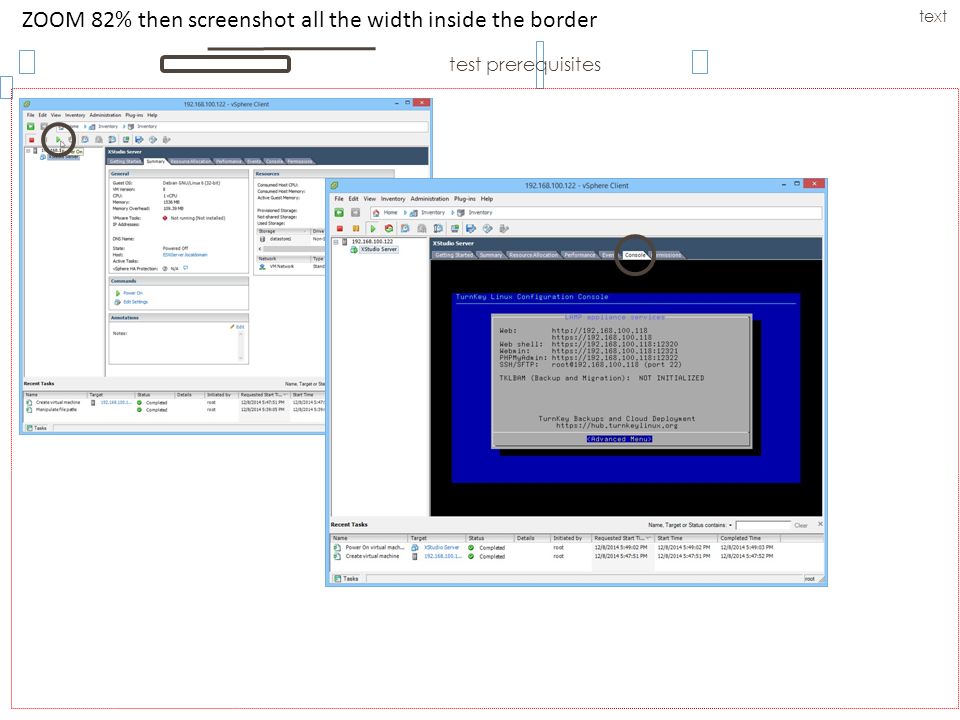Open Administration menu in Console window
The image size is (960, 720).
pyautogui.click(x=430, y=199)
